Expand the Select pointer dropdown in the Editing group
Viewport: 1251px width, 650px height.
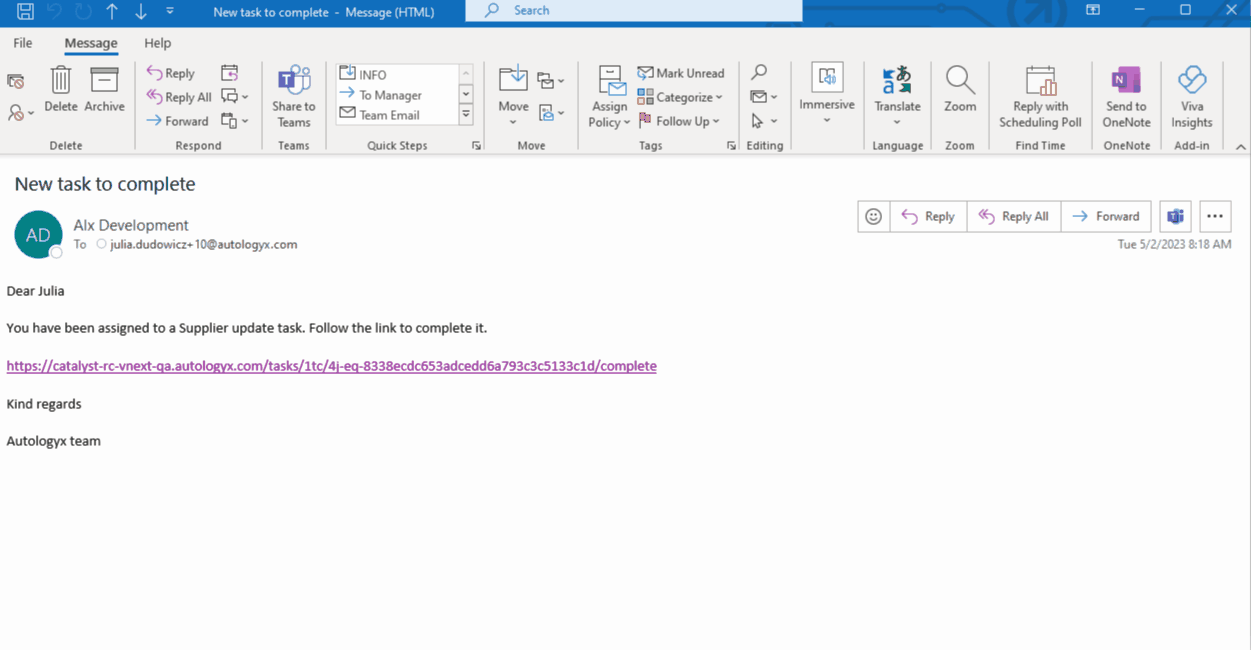(764, 121)
